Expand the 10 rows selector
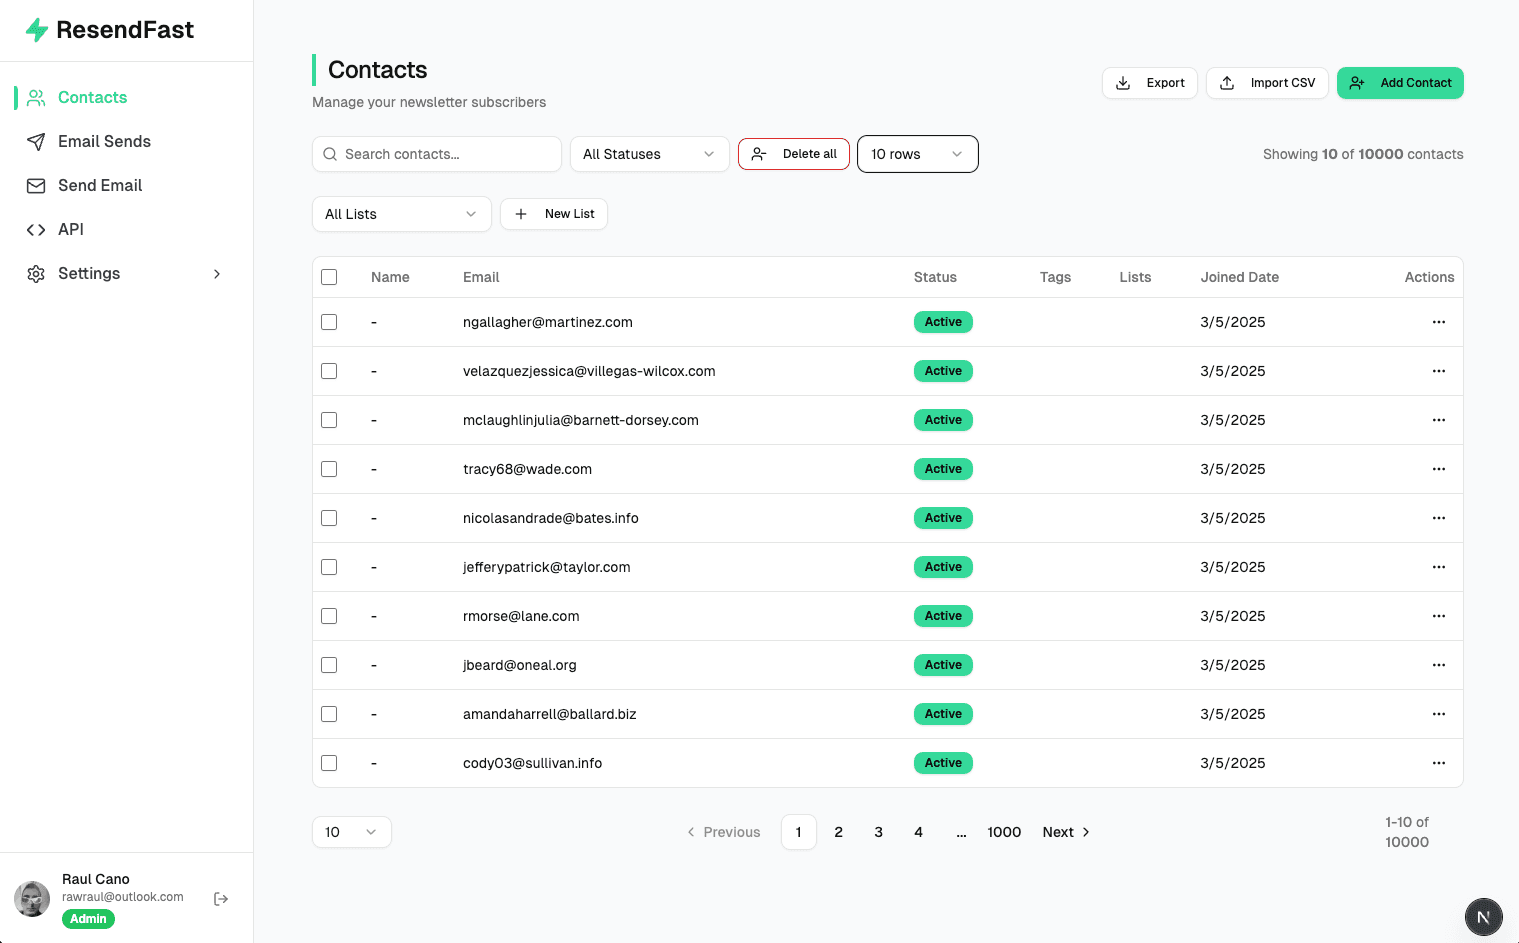Image resolution: width=1519 pixels, height=943 pixels. click(917, 154)
